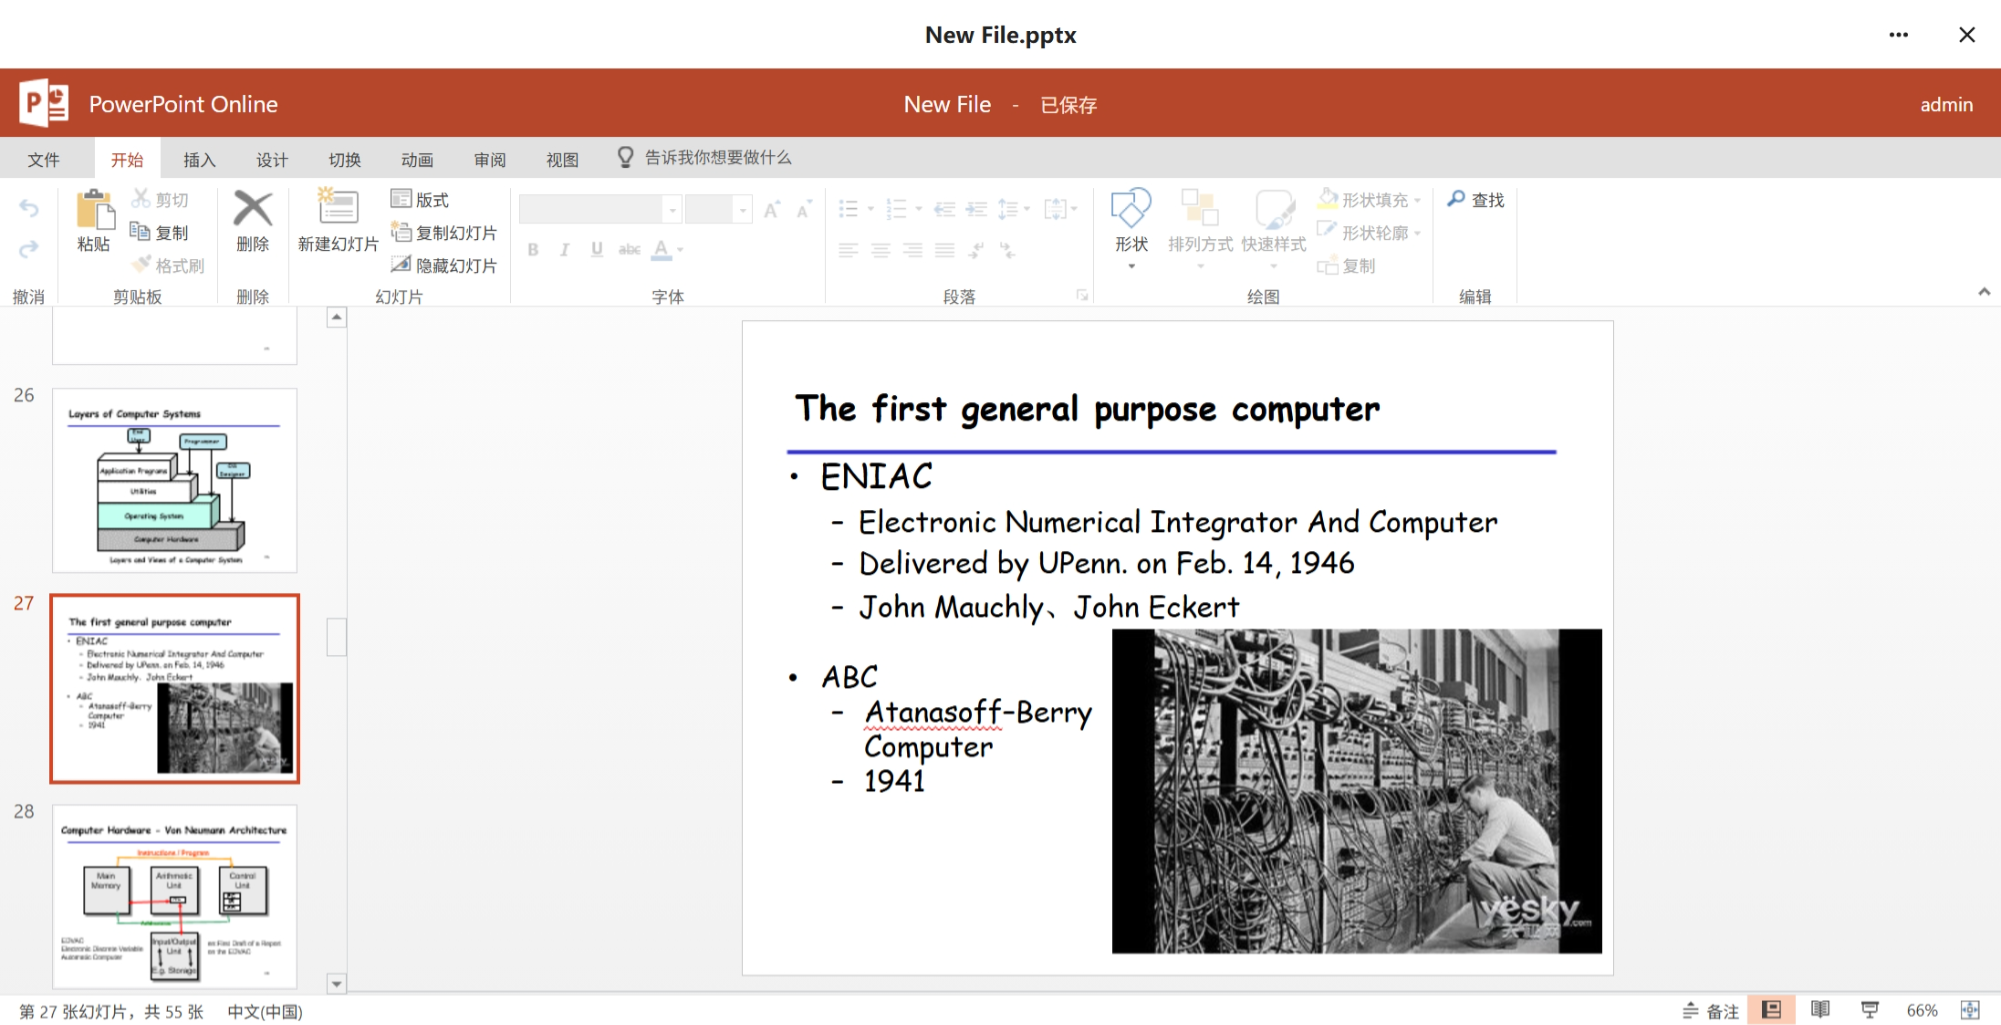This screenshot has width=2001, height=1025.
Task: Click the admin account name
Action: (1946, 104)
